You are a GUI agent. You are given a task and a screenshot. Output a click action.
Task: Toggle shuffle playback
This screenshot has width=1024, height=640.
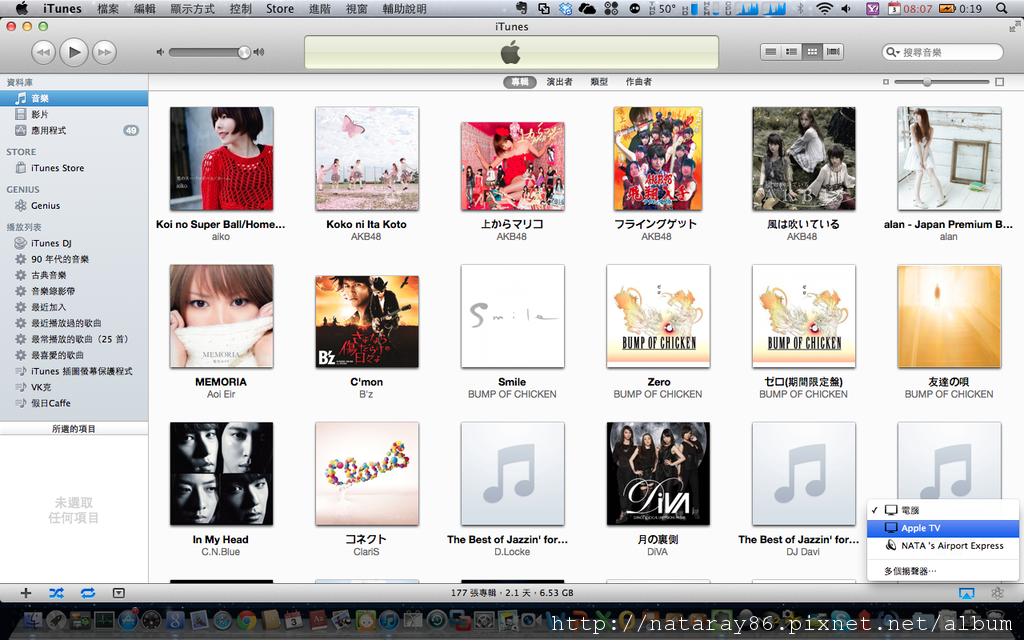coord(56,593)
